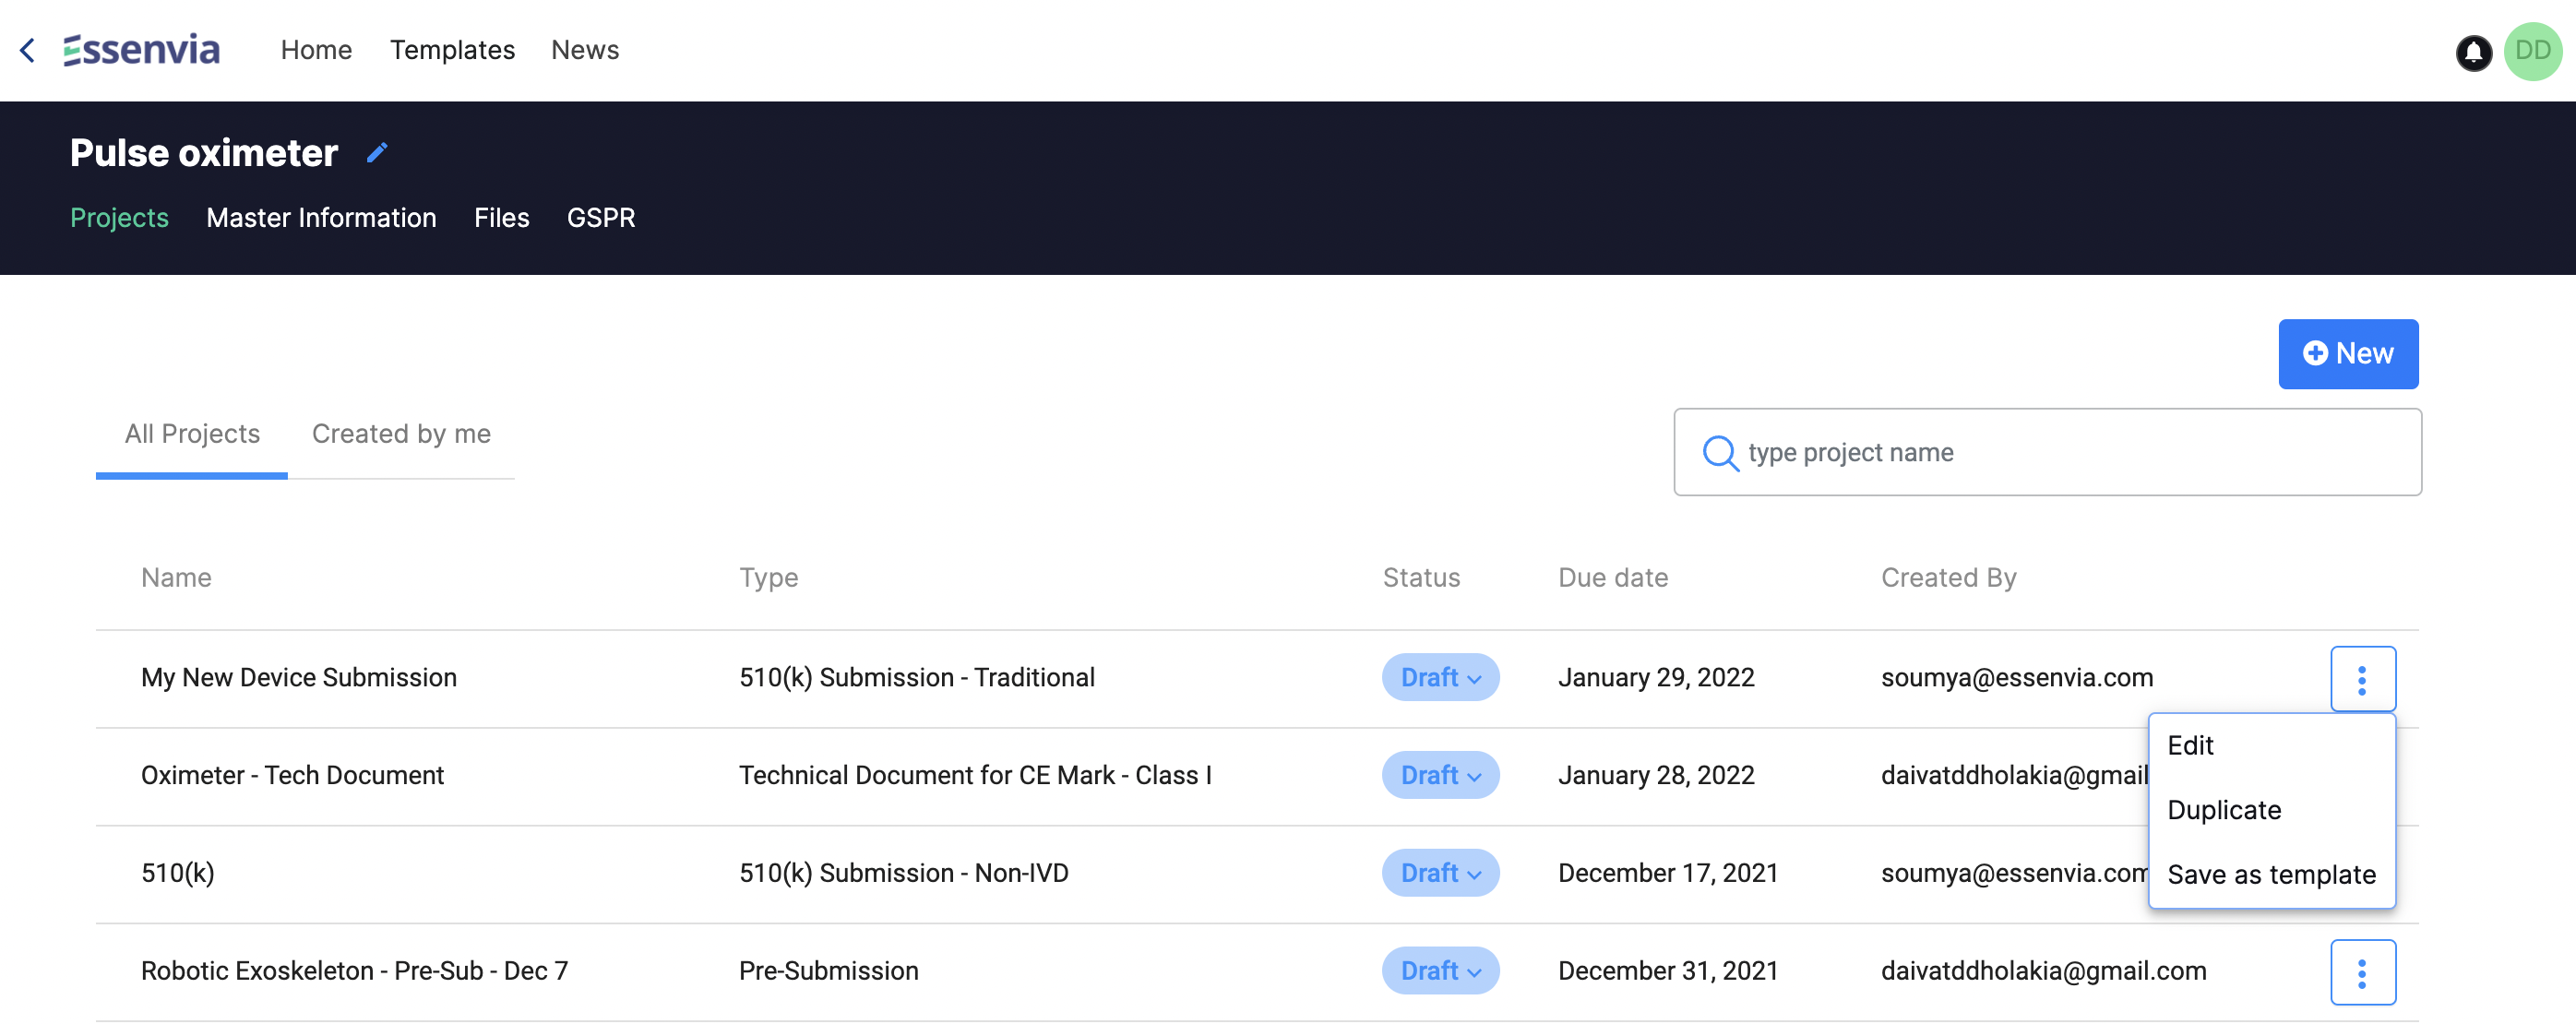2576x1024 pixels.
Task: Expand Draft status for My New Device Submission
Action: [1440, 678]
